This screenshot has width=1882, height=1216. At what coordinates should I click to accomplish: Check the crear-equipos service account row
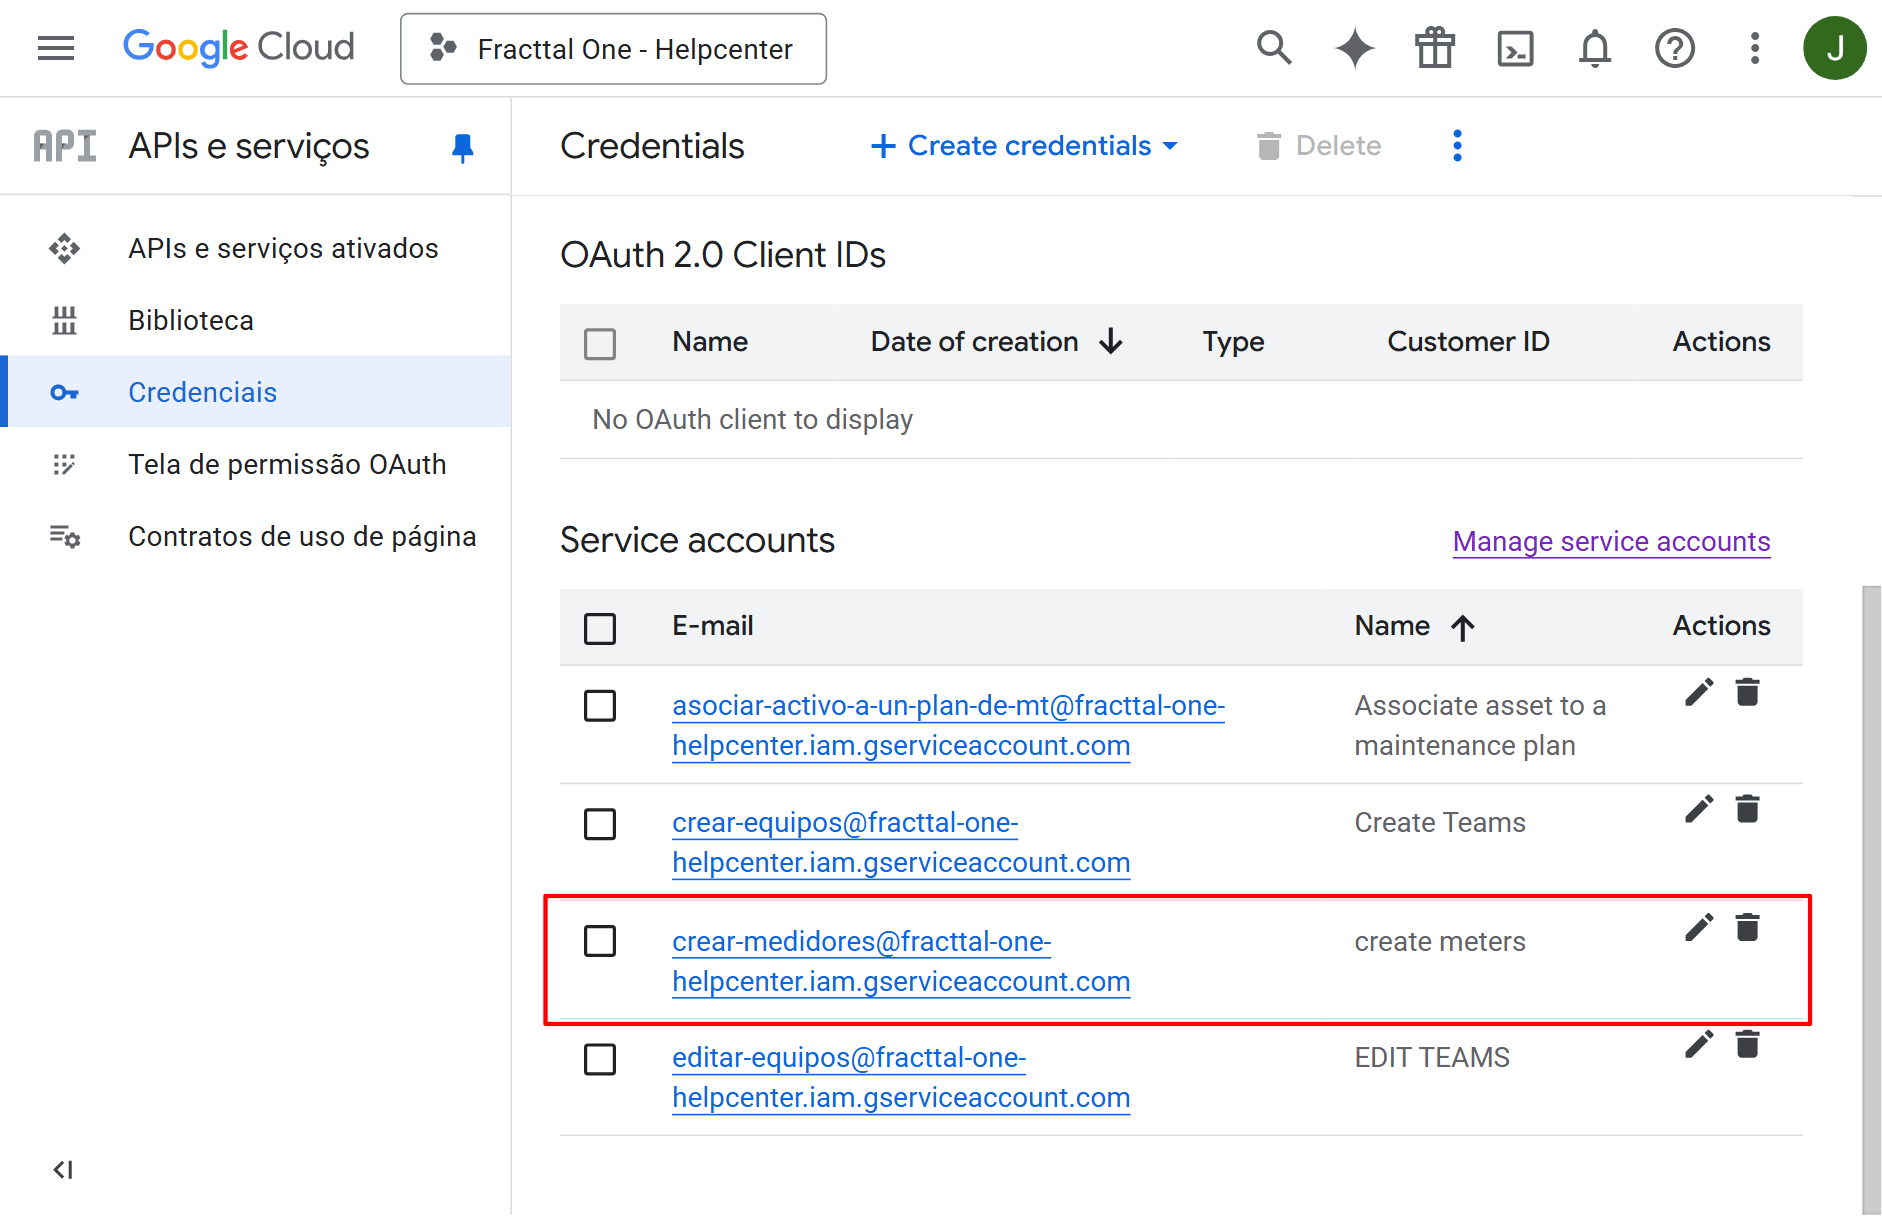point(600,824)
